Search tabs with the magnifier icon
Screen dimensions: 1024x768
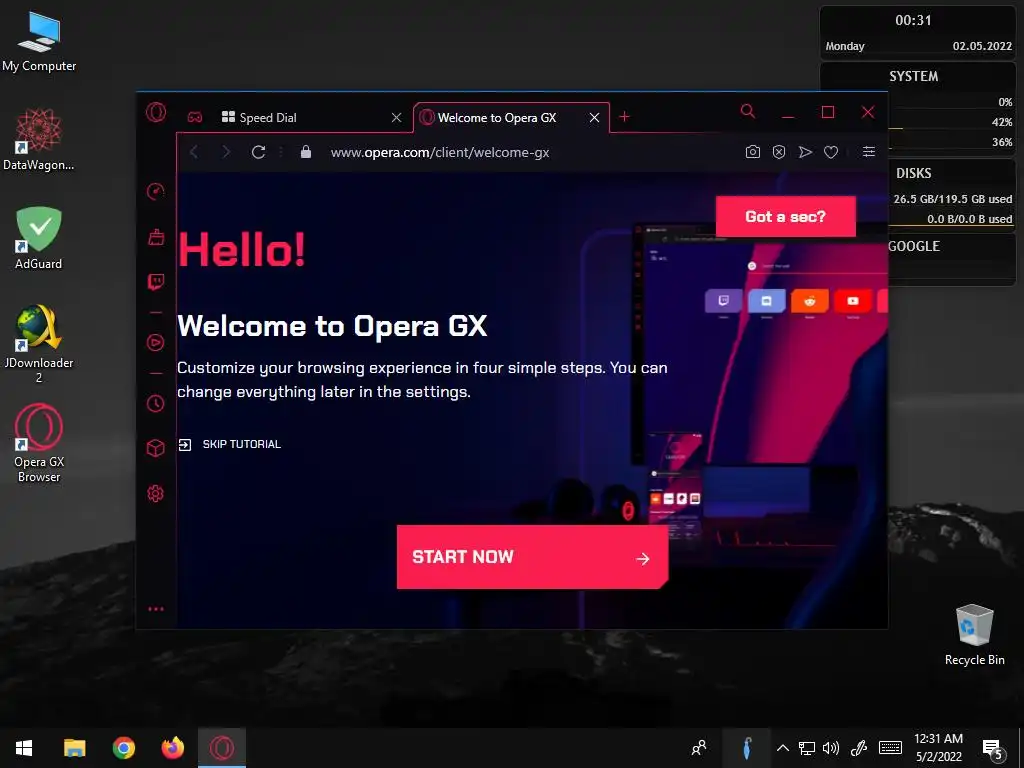[748, 112]
